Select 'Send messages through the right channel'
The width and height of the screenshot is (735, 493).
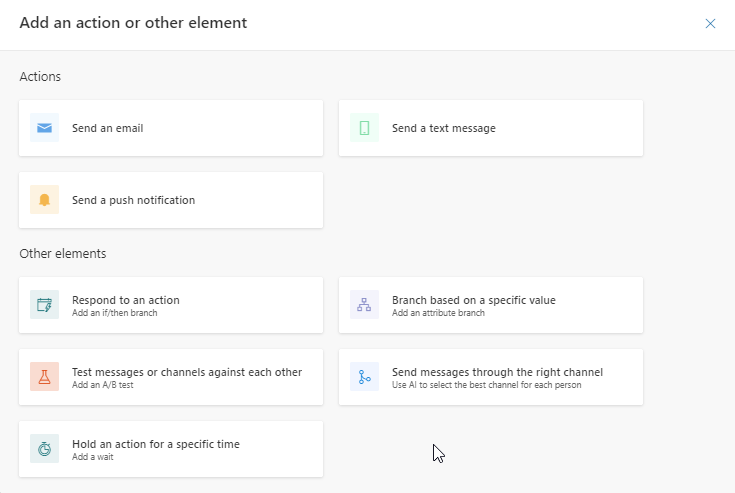[x=497, y=372]
